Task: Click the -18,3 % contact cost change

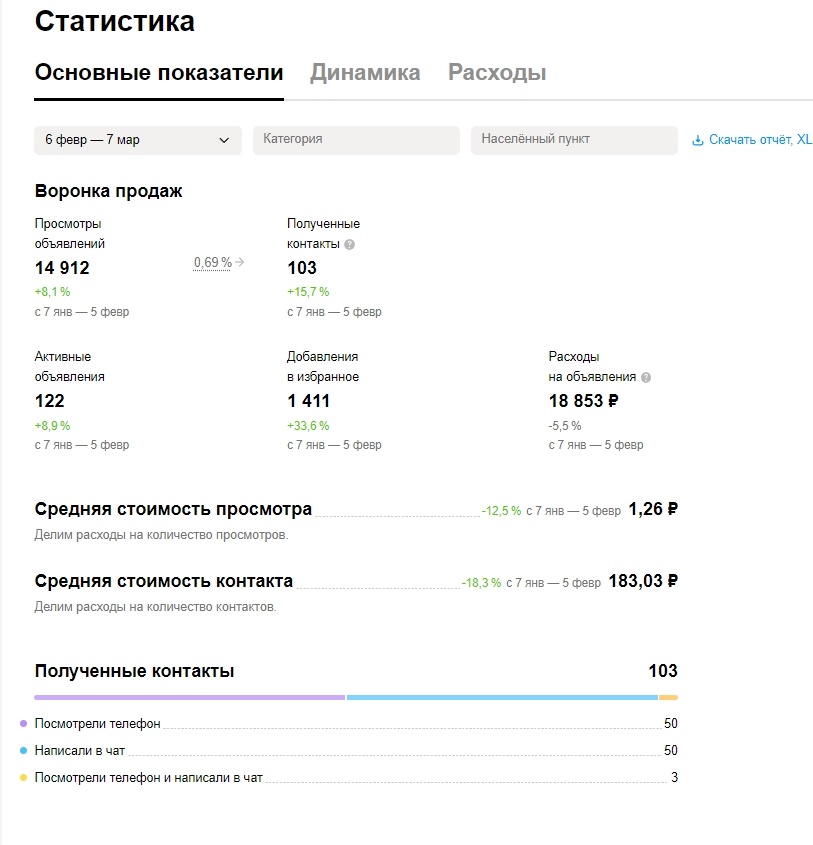Action: 481,583
